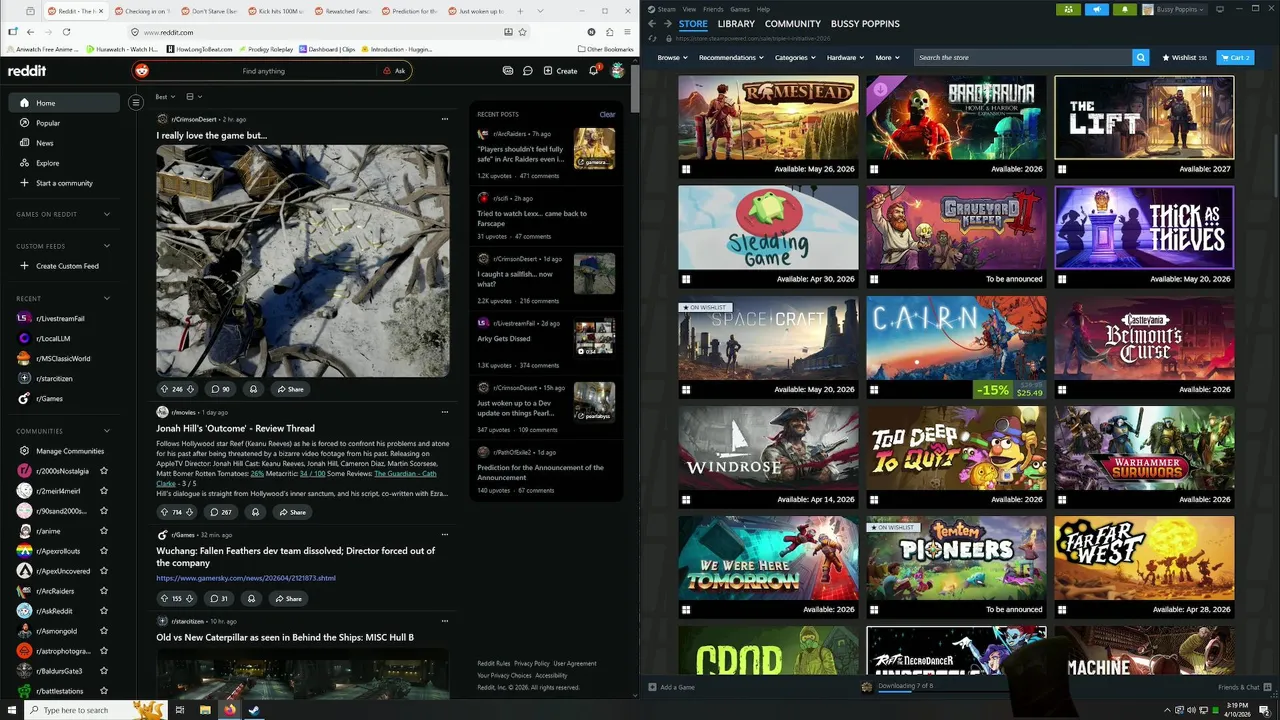
Task: Open Steam announcements megaphone icon
Action: click(1097, 9)
